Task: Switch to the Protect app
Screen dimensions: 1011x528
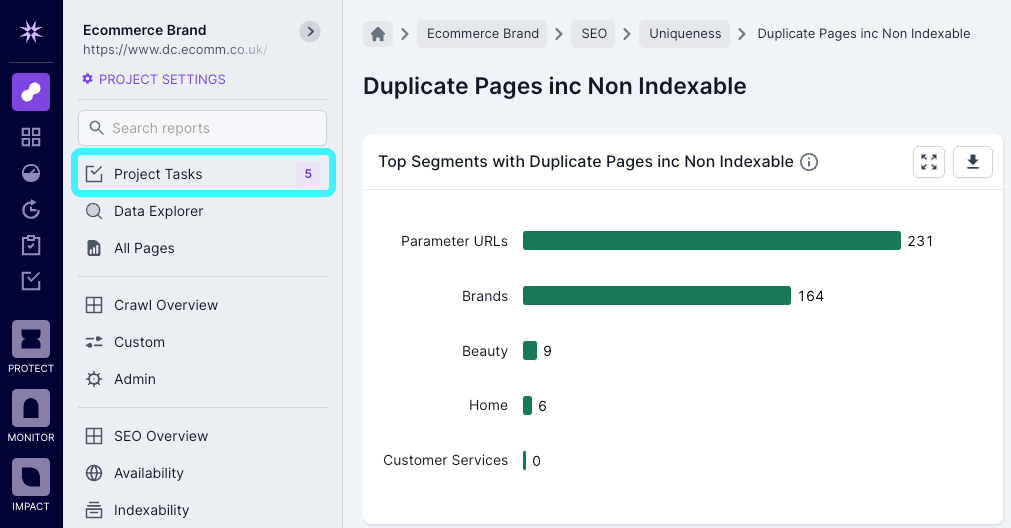Action: click(x=31, y=347)
